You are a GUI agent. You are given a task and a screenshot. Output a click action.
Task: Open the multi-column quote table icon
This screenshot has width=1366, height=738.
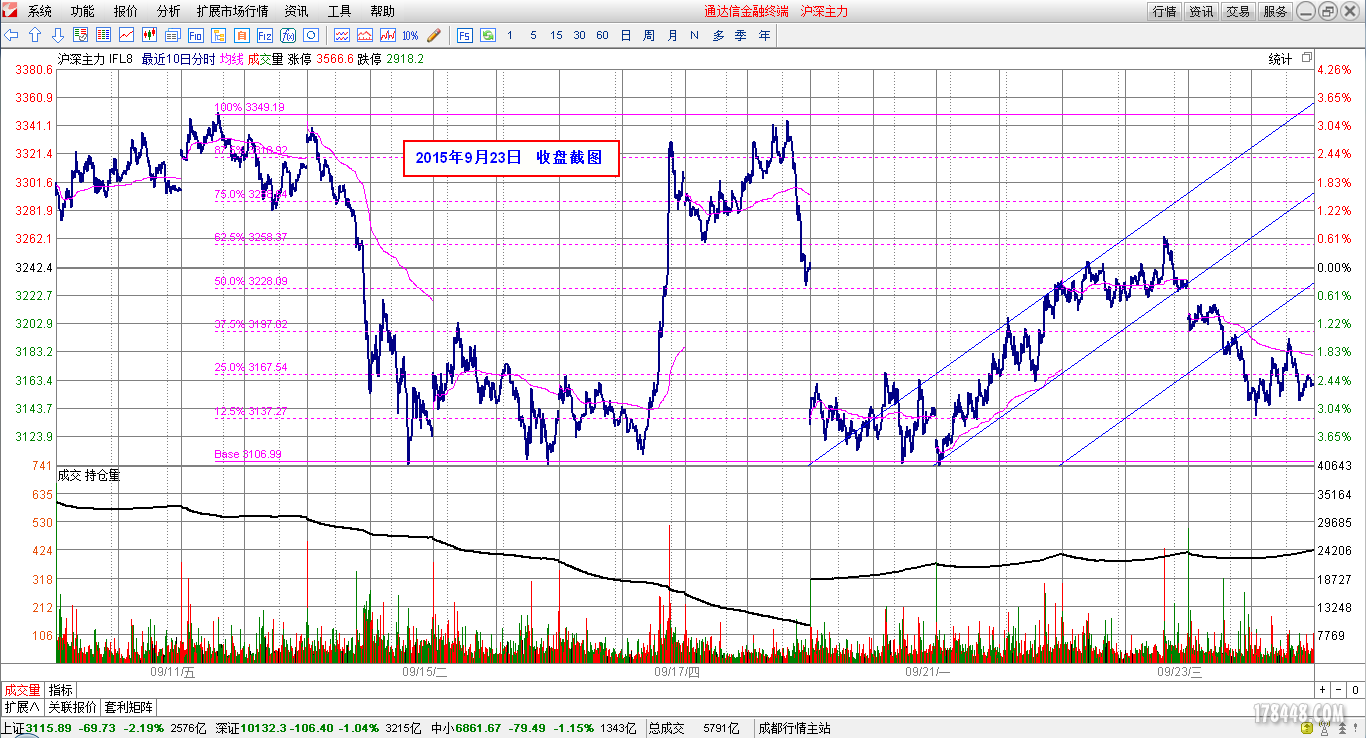click(x=104, y=35)
